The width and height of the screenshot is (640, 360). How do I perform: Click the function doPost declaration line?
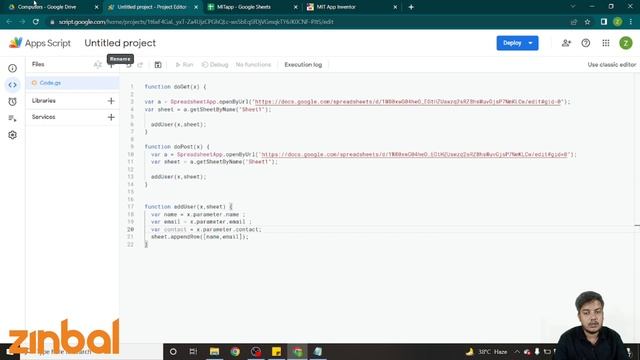(x=177, y=147)
